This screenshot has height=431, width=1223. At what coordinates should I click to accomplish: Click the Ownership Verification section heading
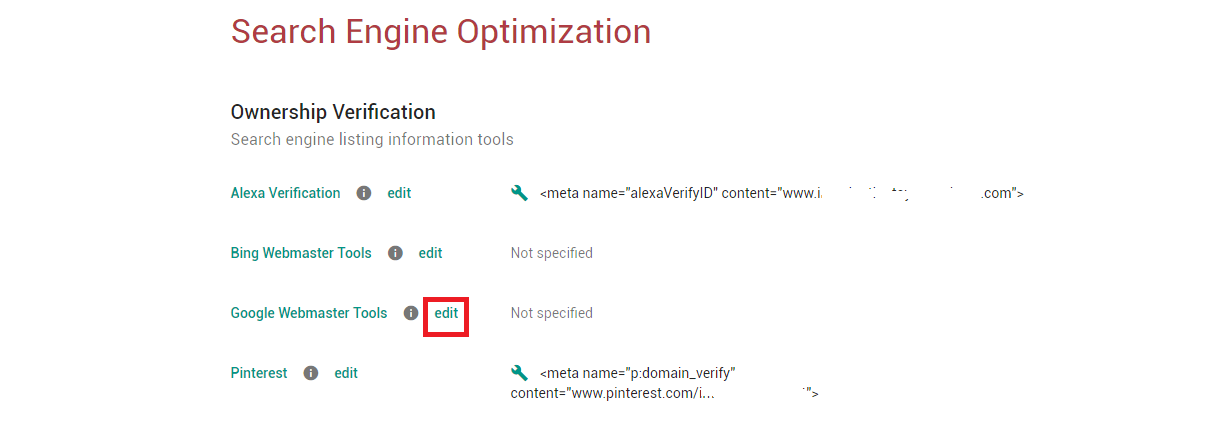pos(333,112)
